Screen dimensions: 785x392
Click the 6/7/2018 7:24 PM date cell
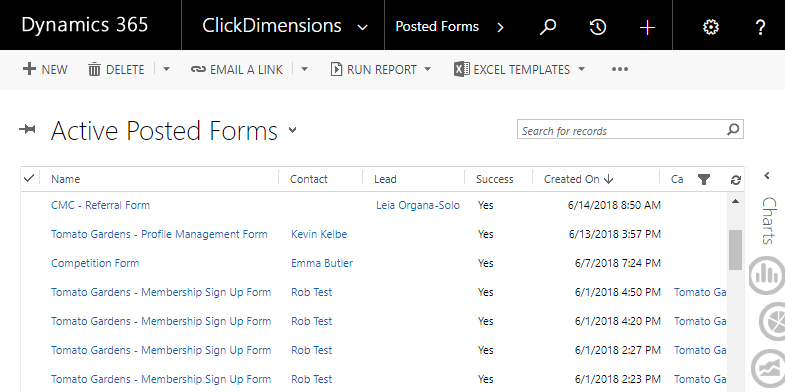click(x=618, y=263)
